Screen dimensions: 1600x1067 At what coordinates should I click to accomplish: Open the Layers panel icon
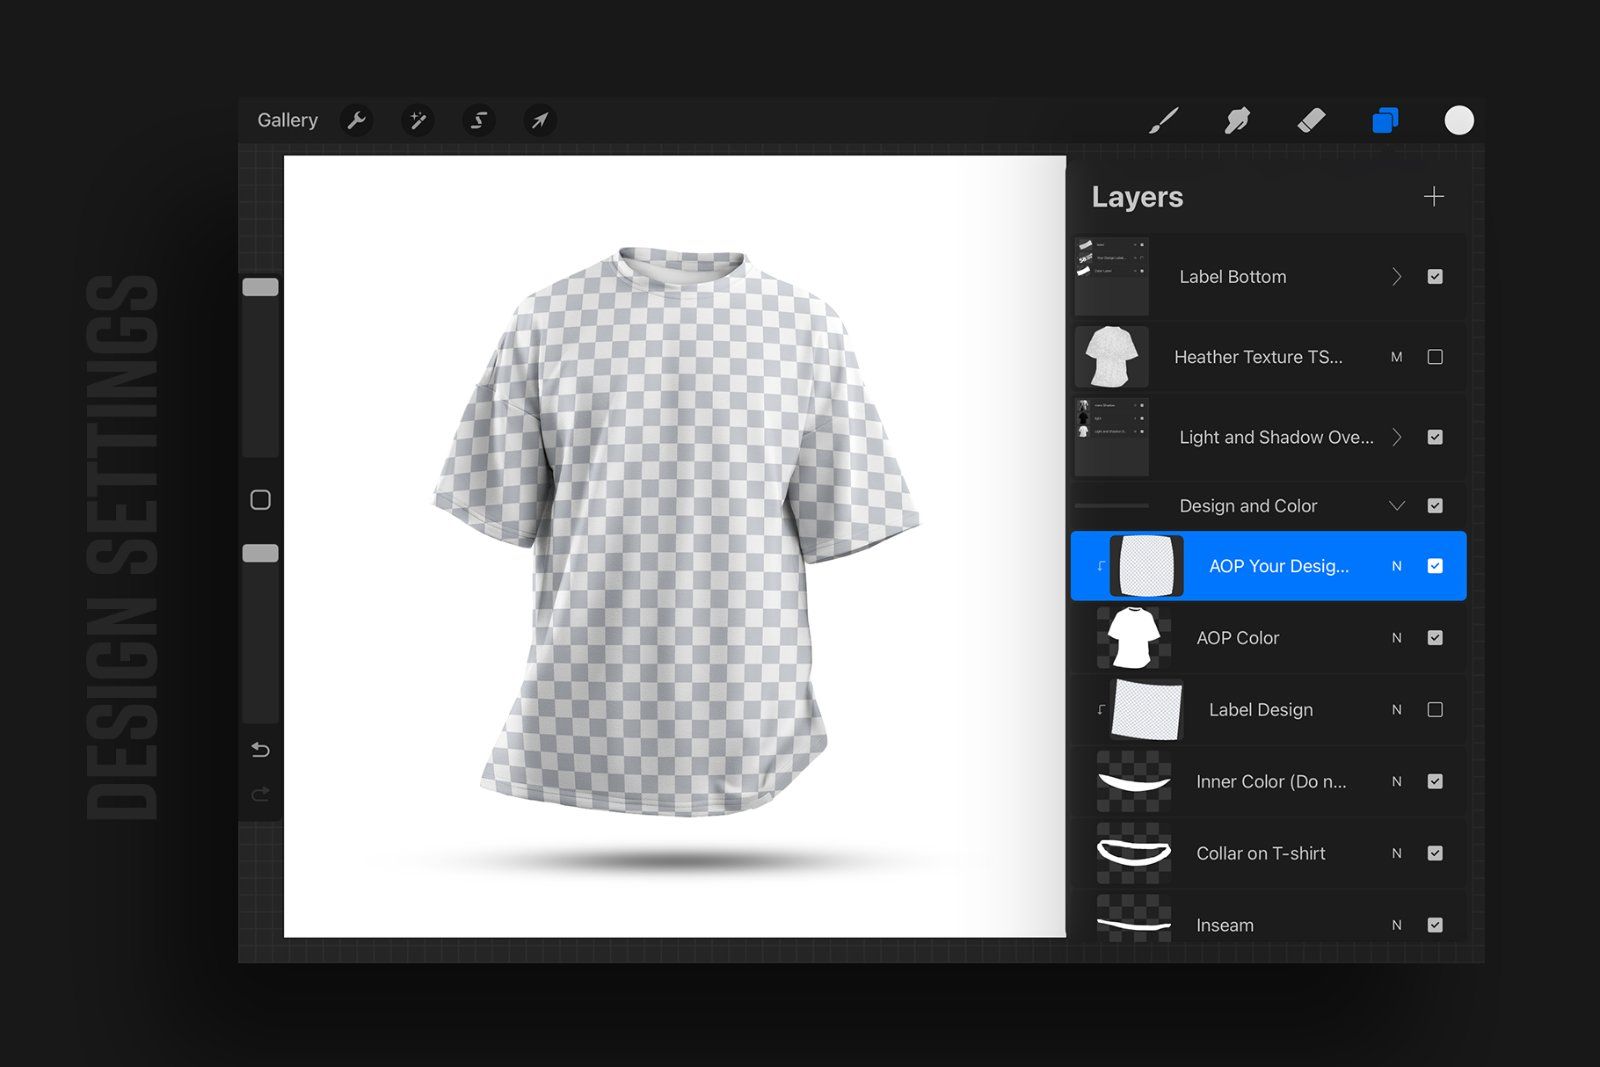[x=1384, y=120]
